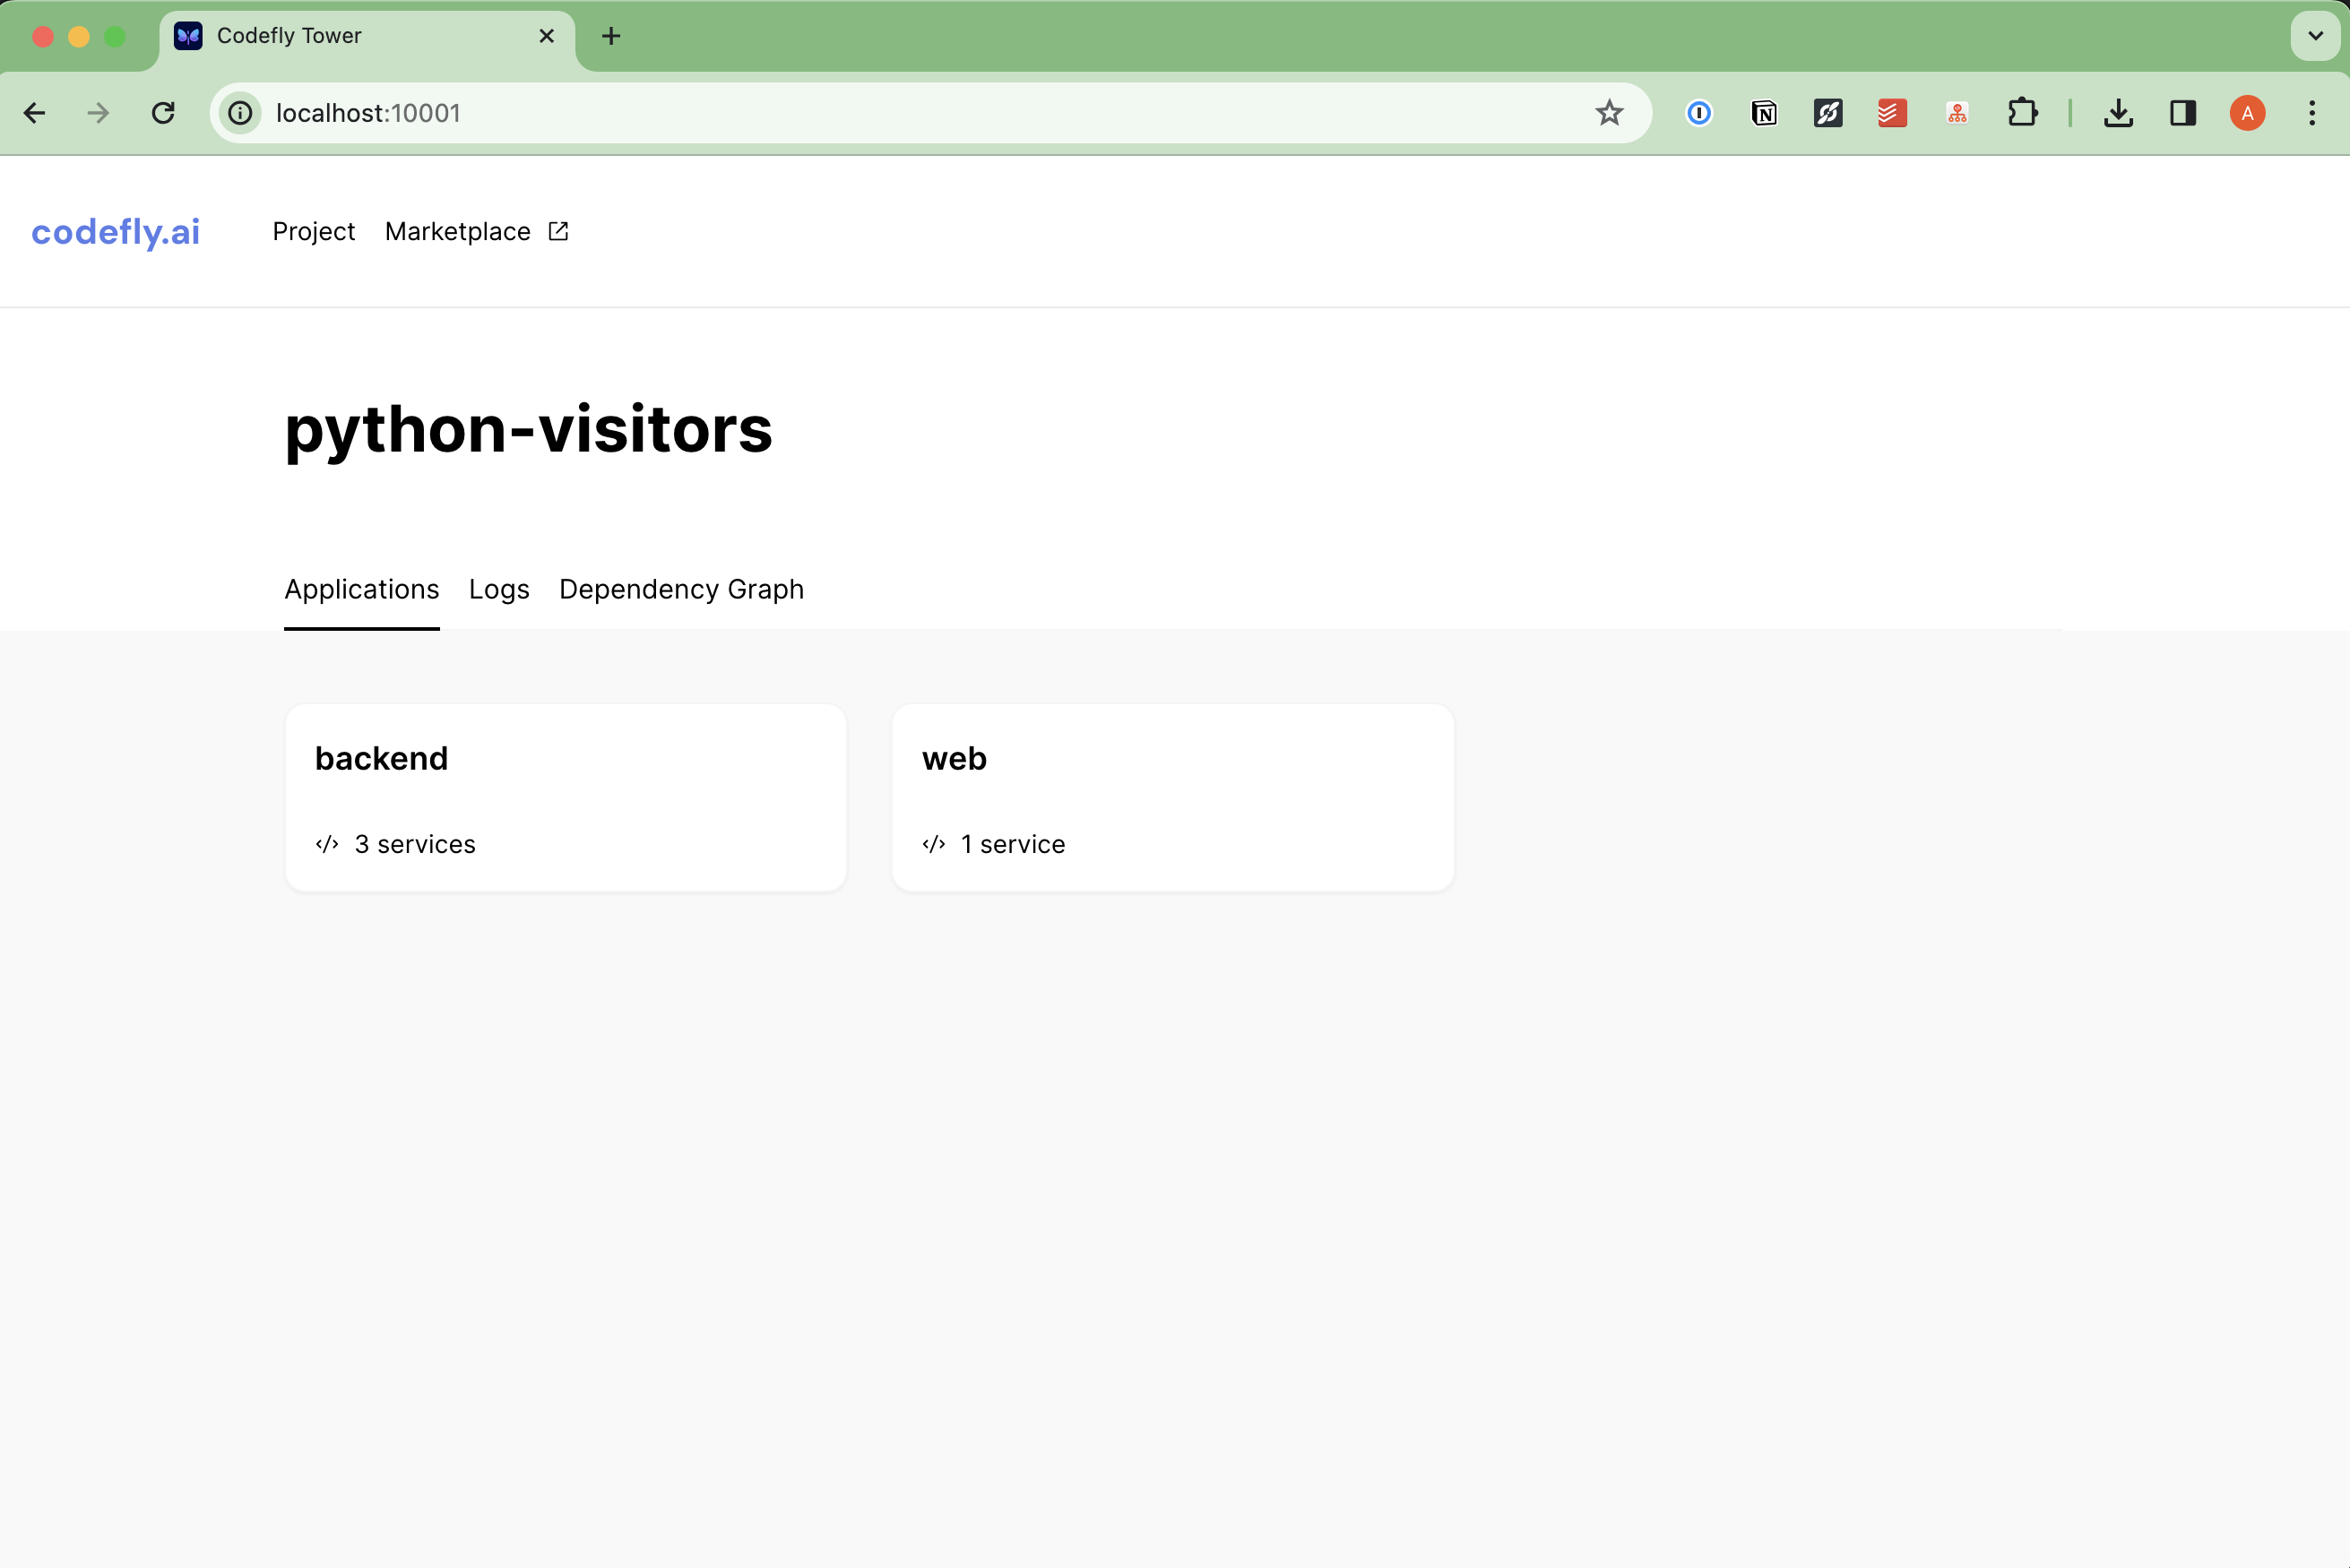Open the Extensions puzzle menu
Image resolution: width=2350 pixels, height=1568 pixels.
click(2022, 113)
